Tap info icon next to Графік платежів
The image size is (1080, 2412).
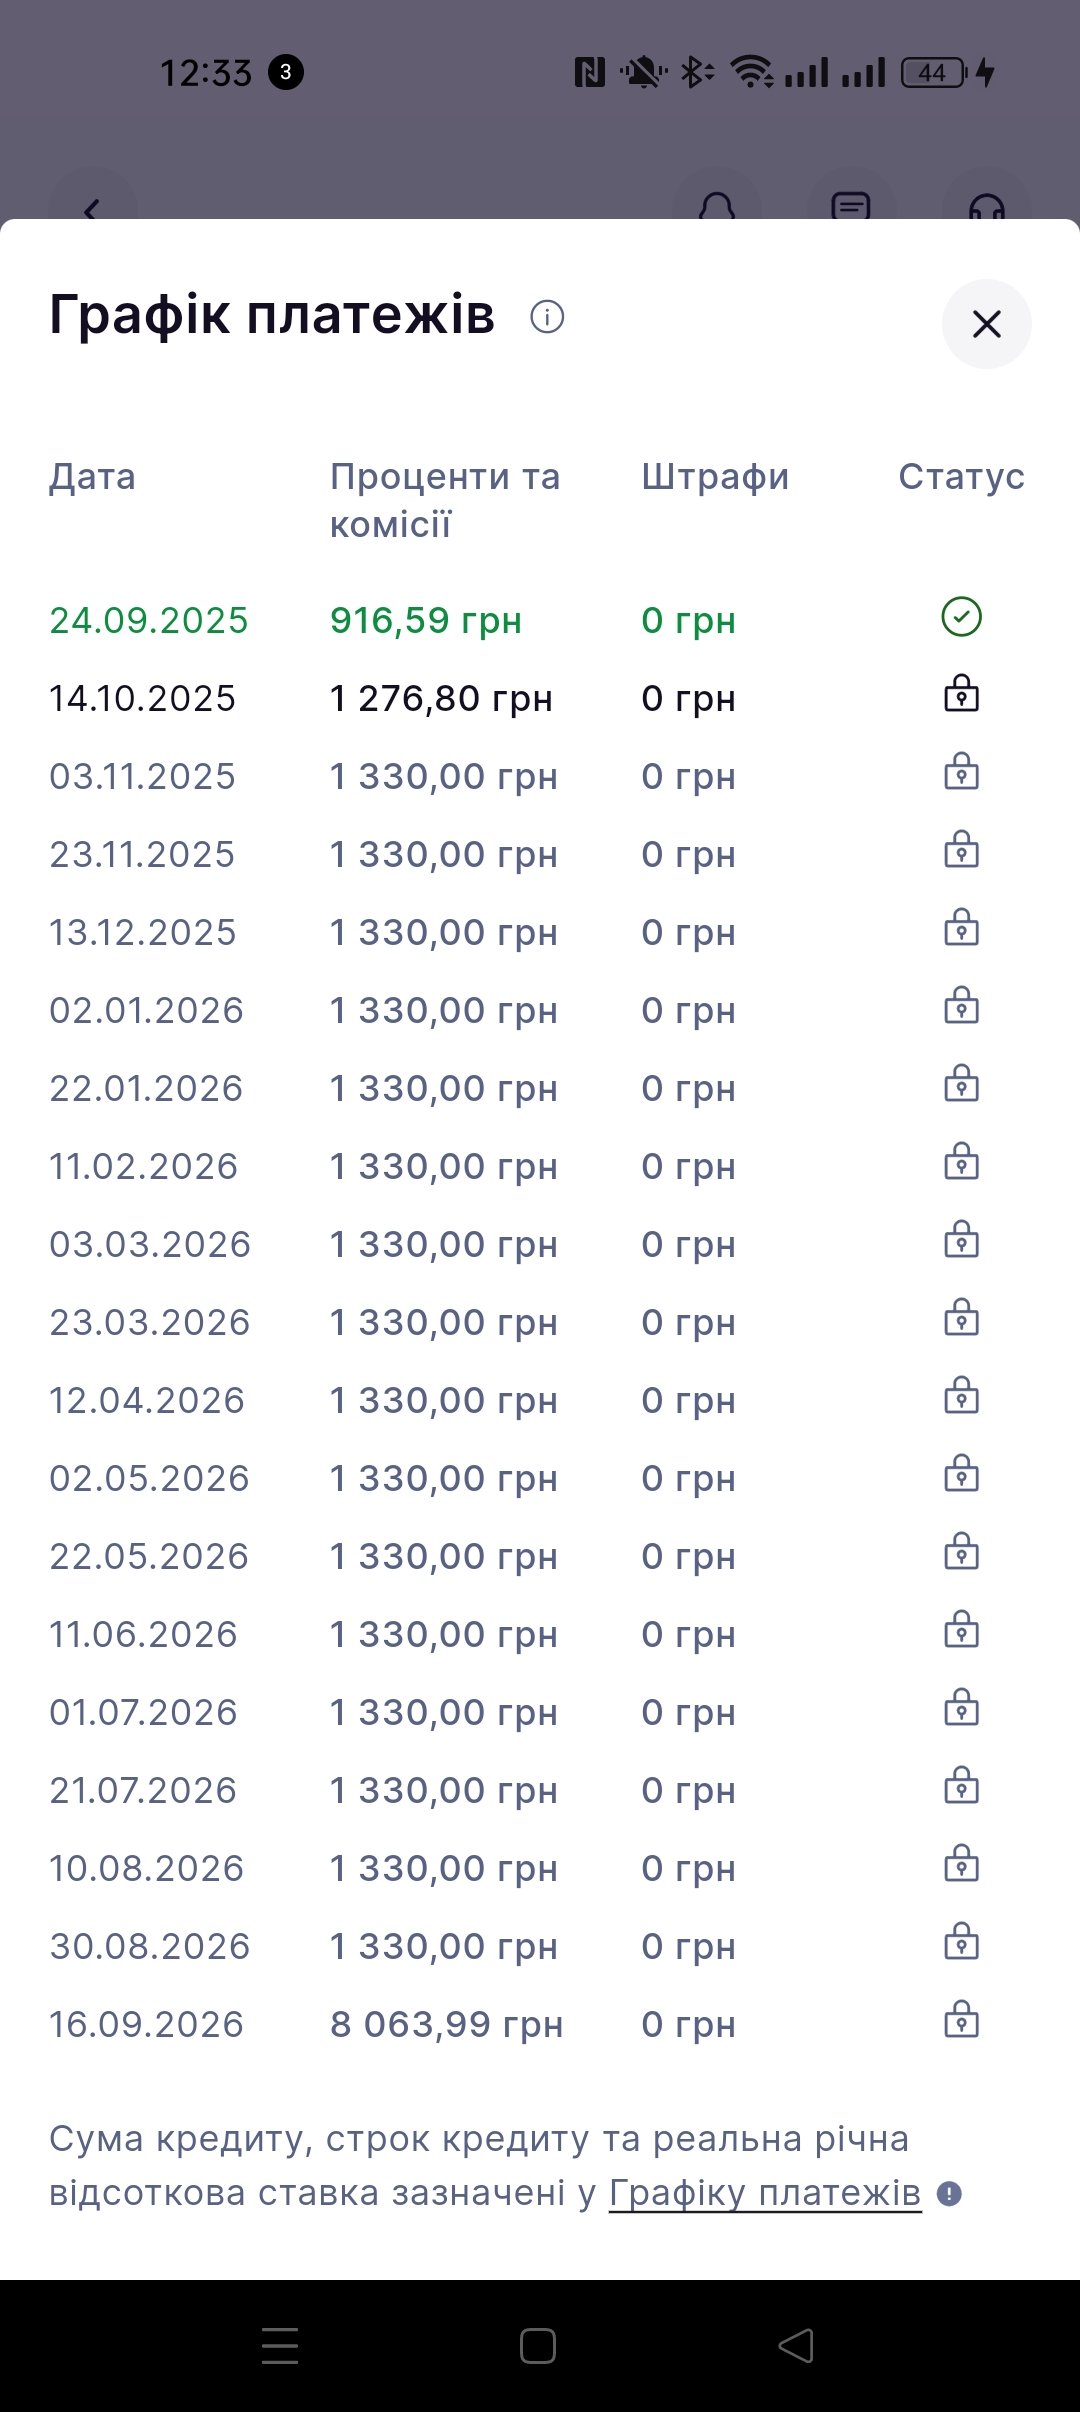[x=547, y=317]
